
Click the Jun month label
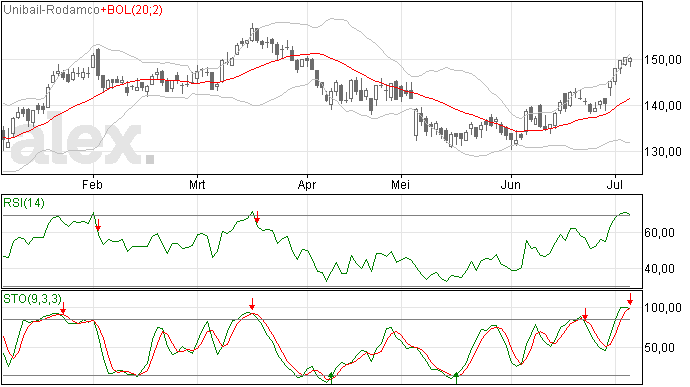[510, 184]
